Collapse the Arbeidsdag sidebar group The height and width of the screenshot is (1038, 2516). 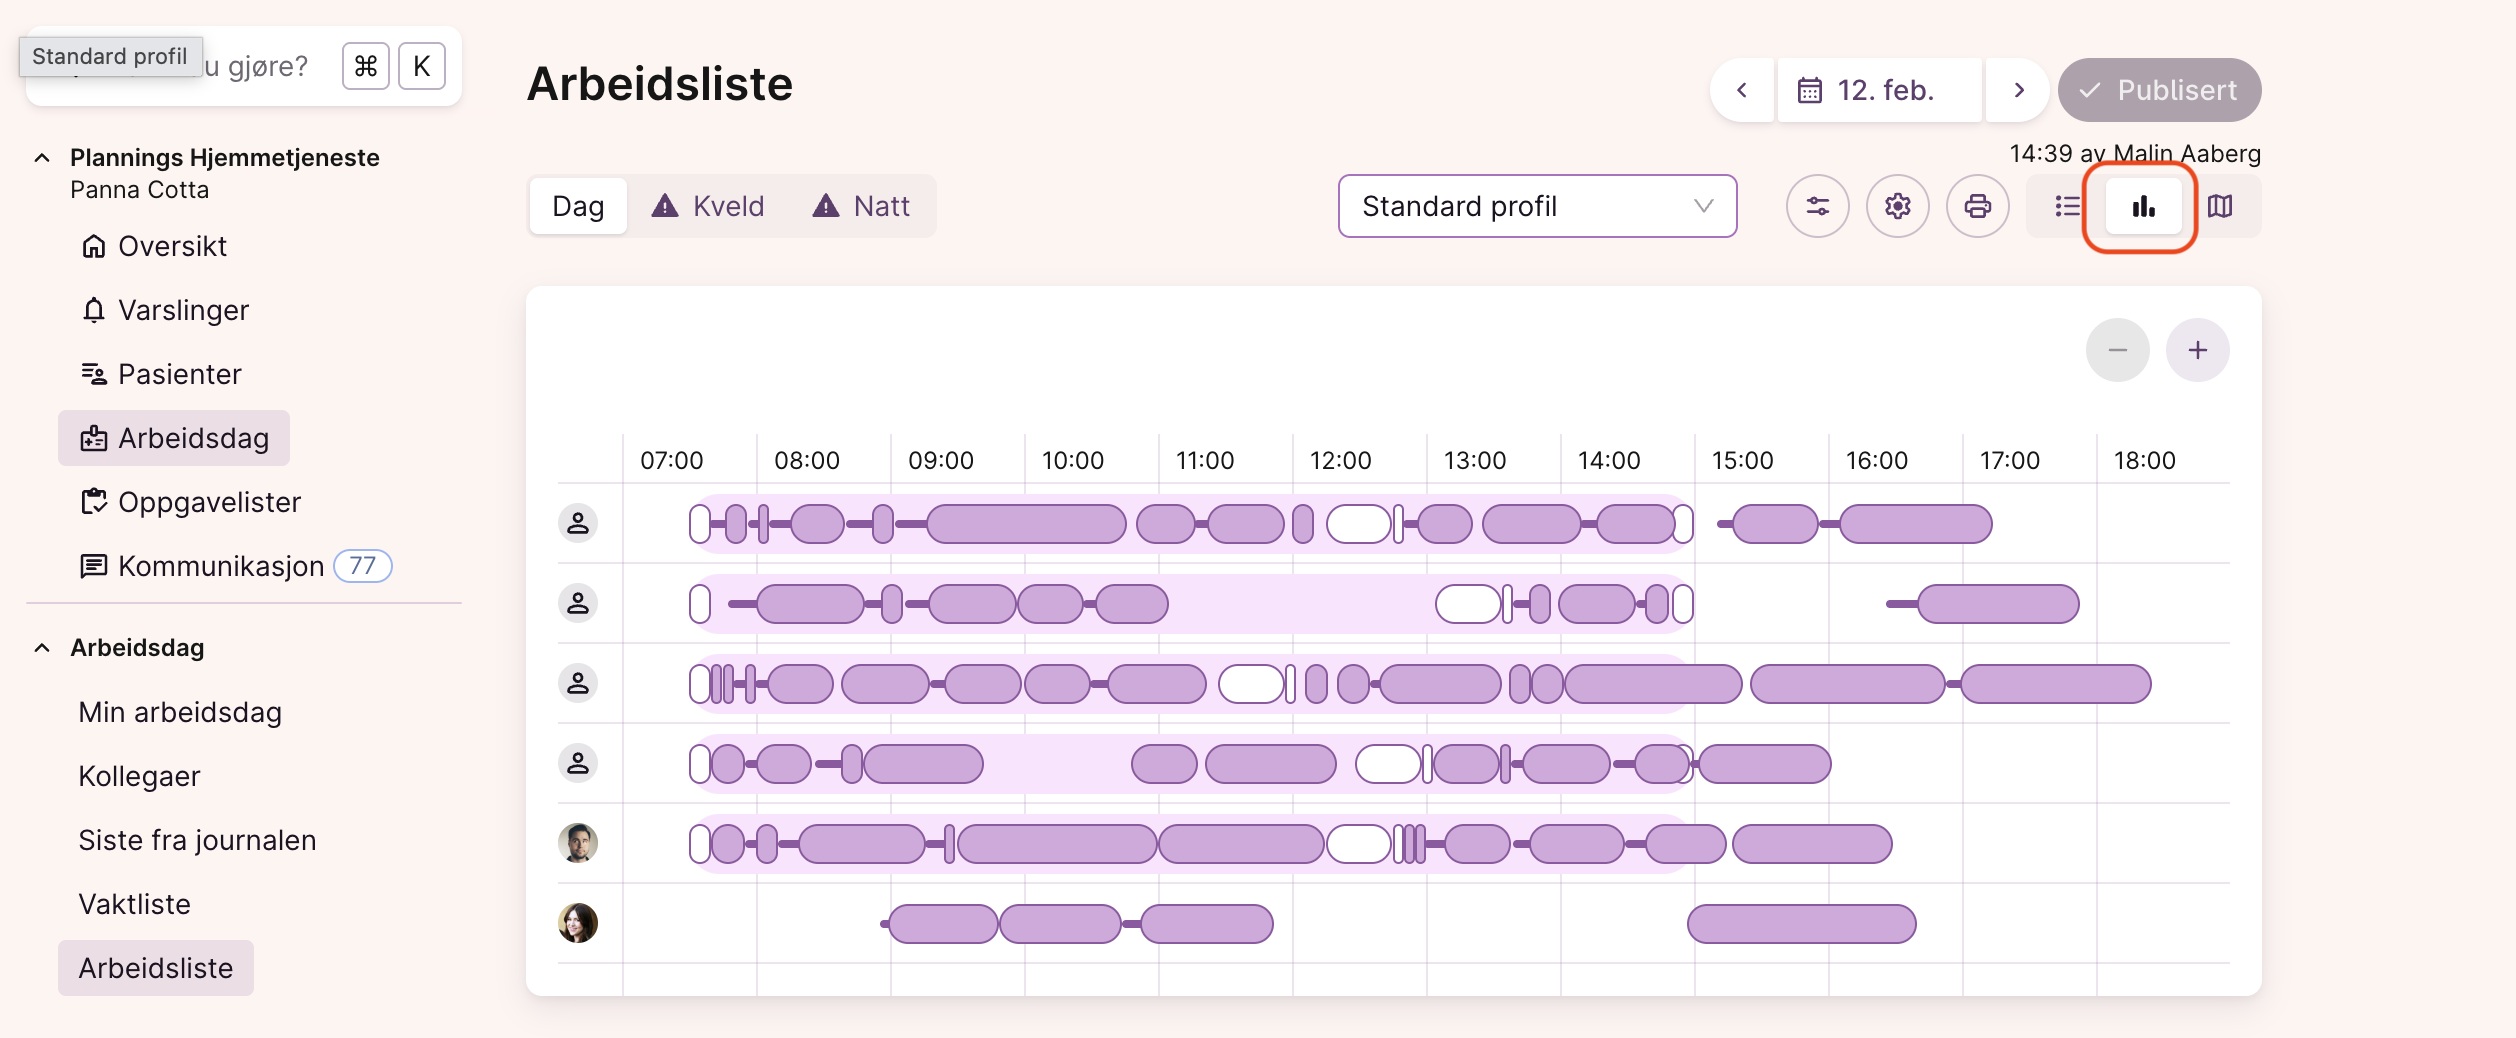coord(42,648)
